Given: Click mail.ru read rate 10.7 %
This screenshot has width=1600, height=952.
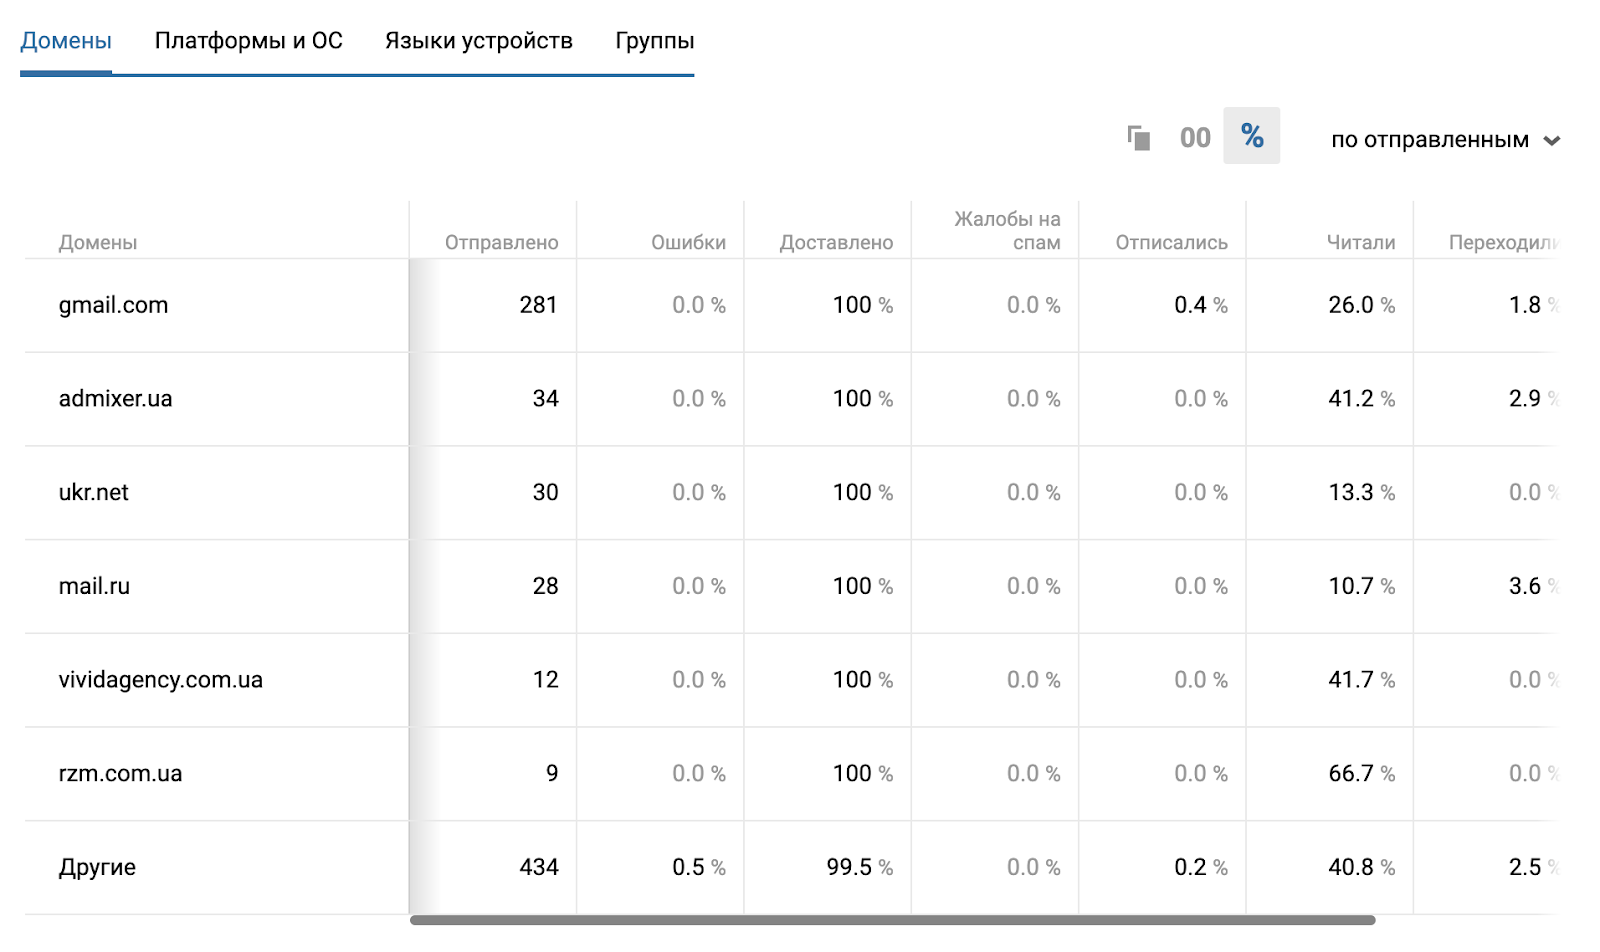Looking at the screenshot, I should click(1362, 586).
